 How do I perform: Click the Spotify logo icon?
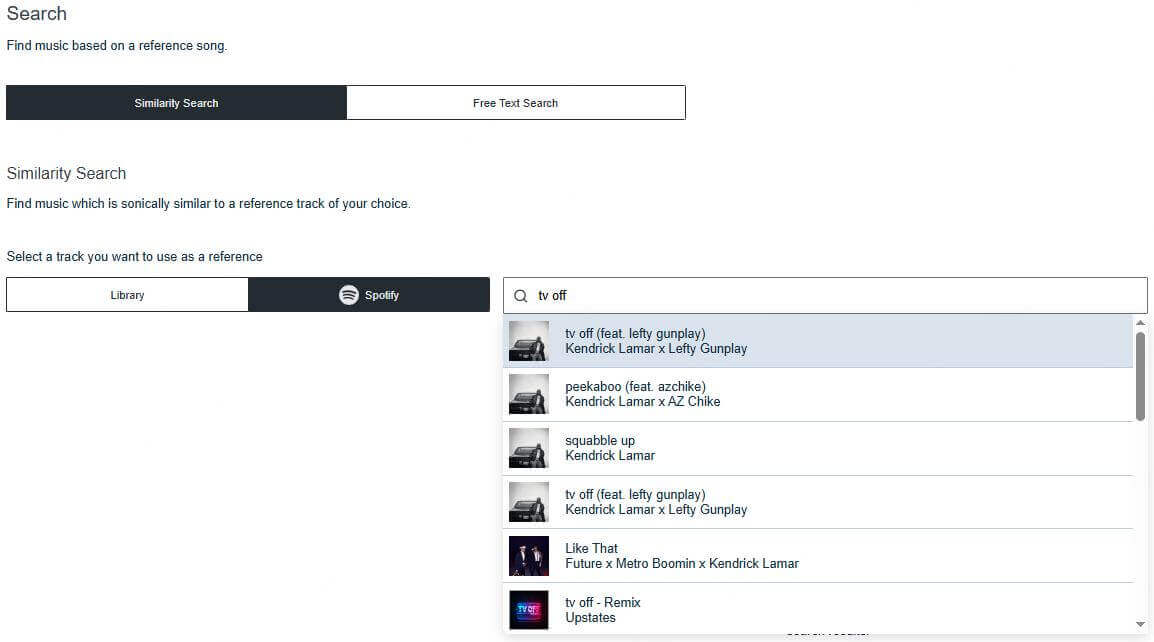tap(348, 295)
